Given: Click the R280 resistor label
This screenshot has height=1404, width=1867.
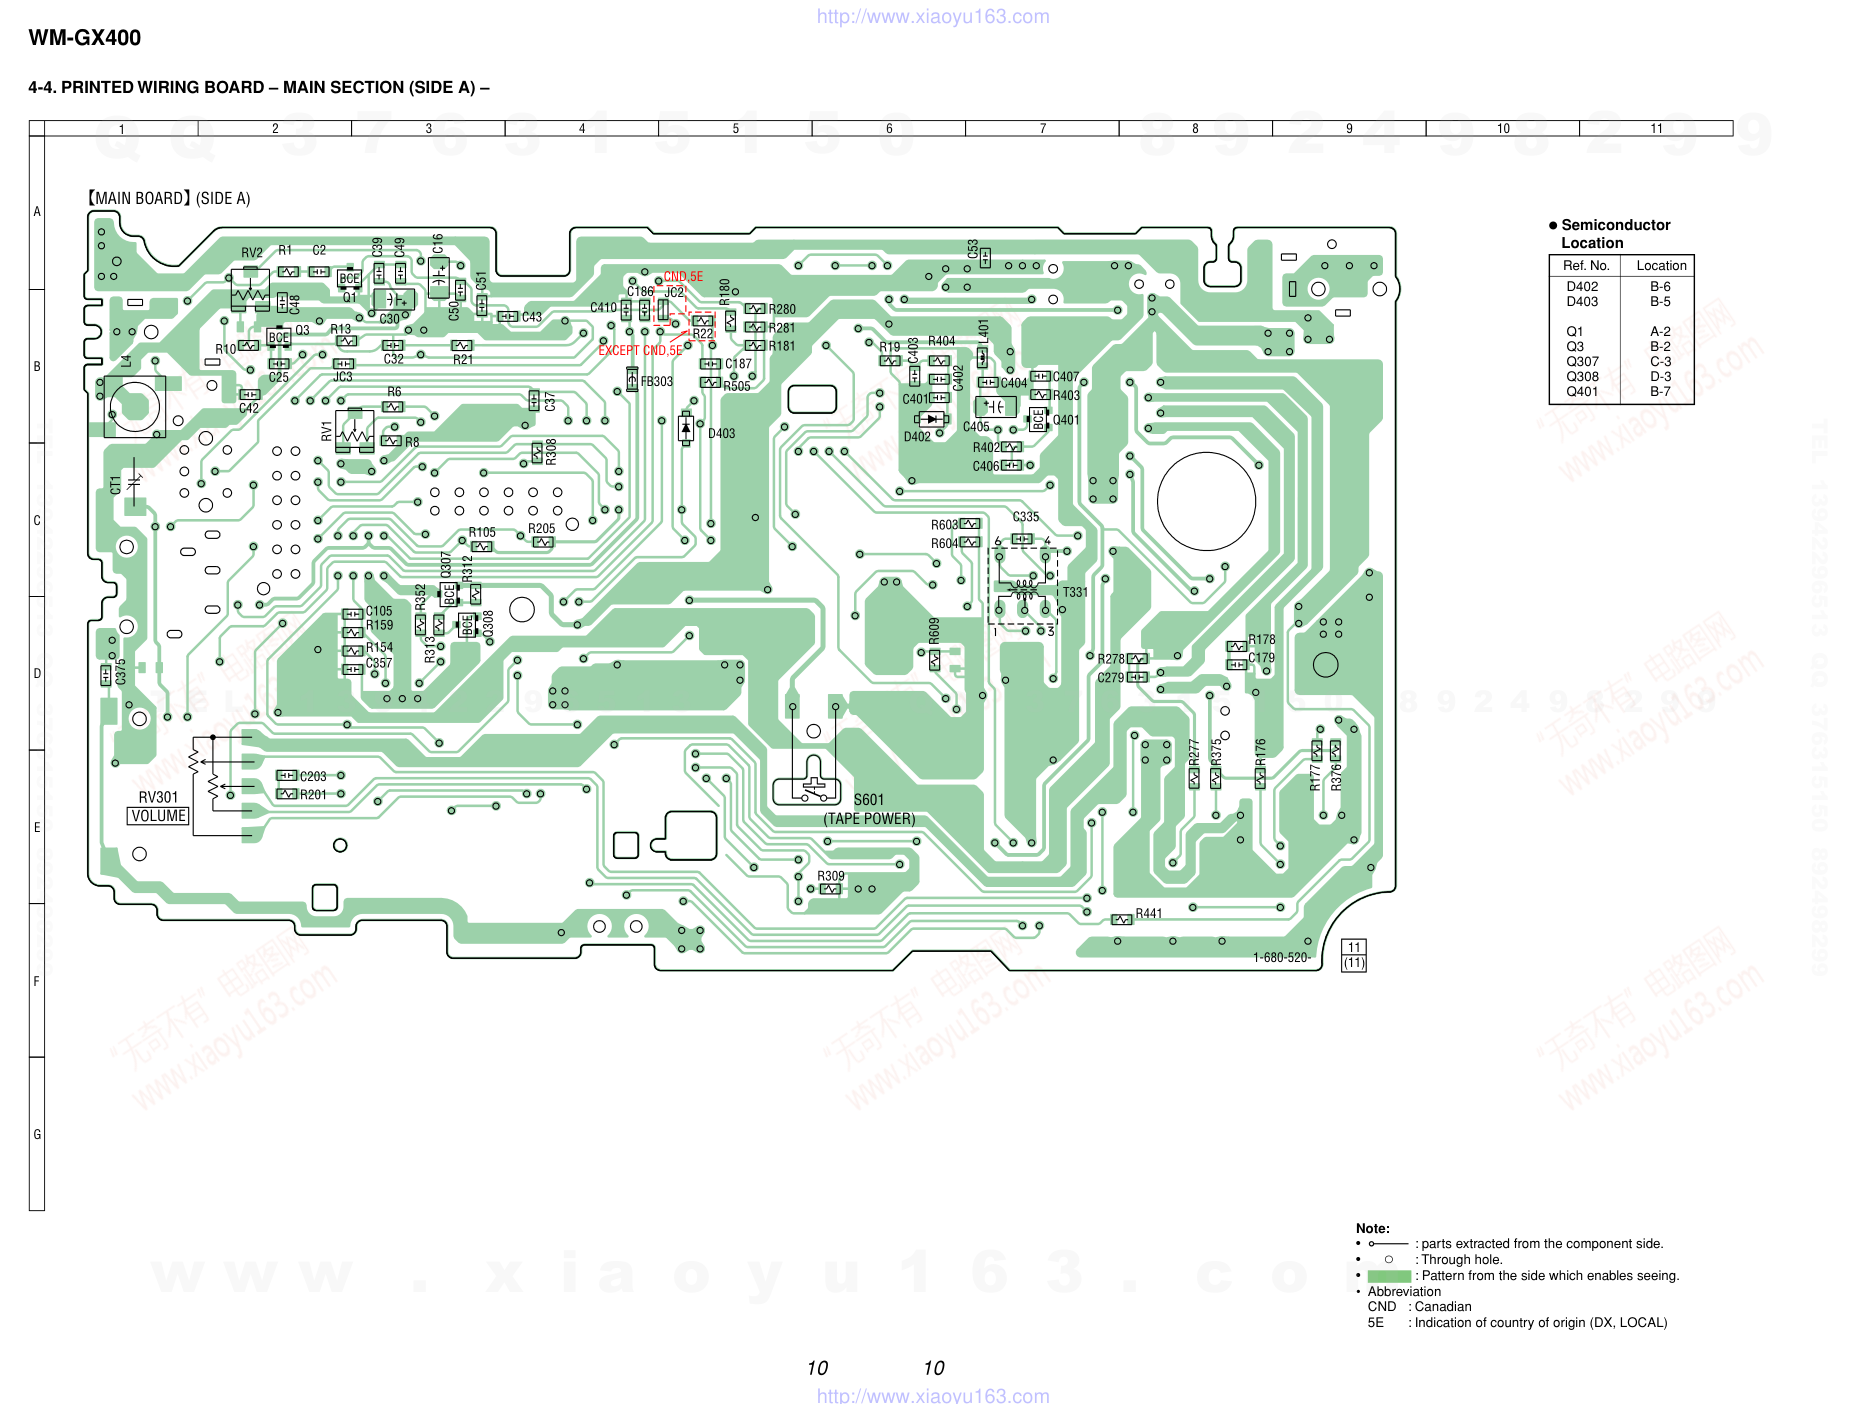Looking at the screenshot, I should pyautogui.click(x=782, y=310).
